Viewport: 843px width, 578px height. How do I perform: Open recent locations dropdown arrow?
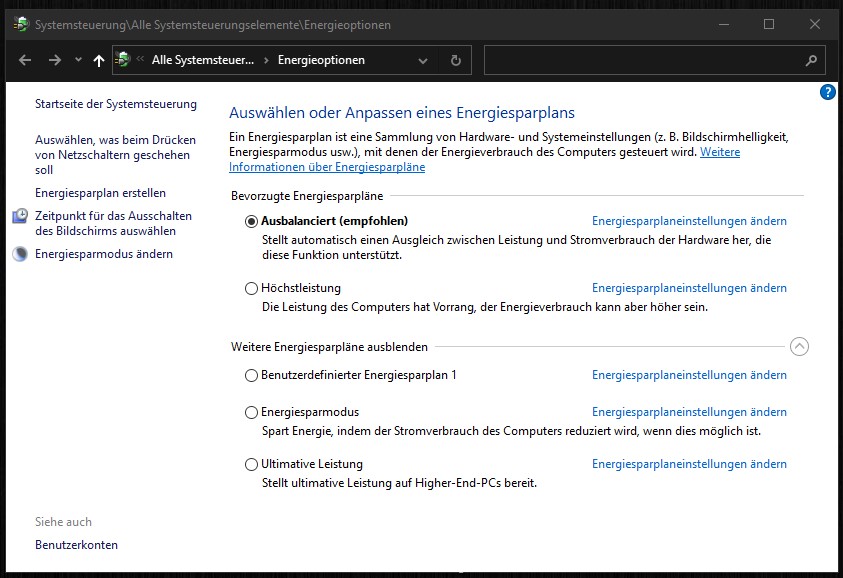[x=78, y=60]
